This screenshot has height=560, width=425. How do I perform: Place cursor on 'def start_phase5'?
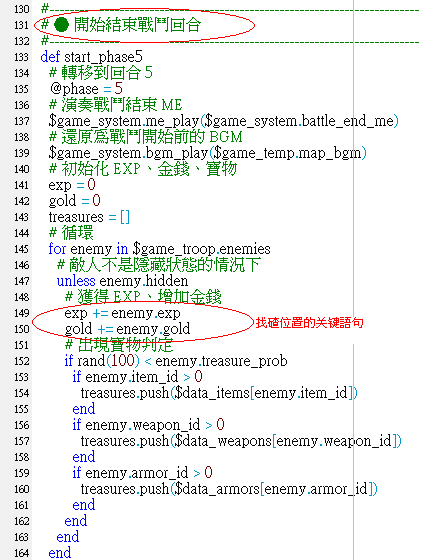[x=91, y=57]
